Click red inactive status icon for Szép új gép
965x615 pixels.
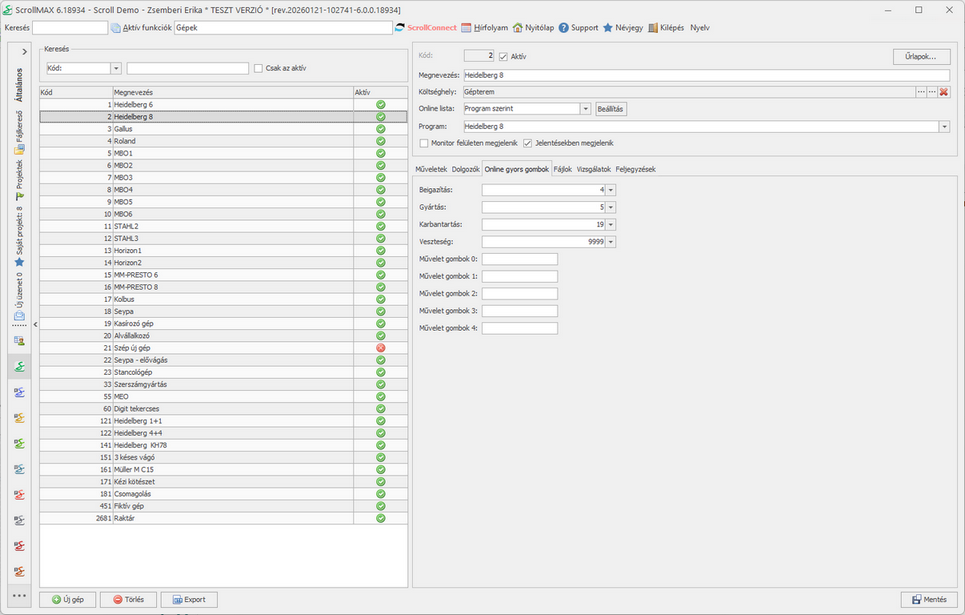380,347
